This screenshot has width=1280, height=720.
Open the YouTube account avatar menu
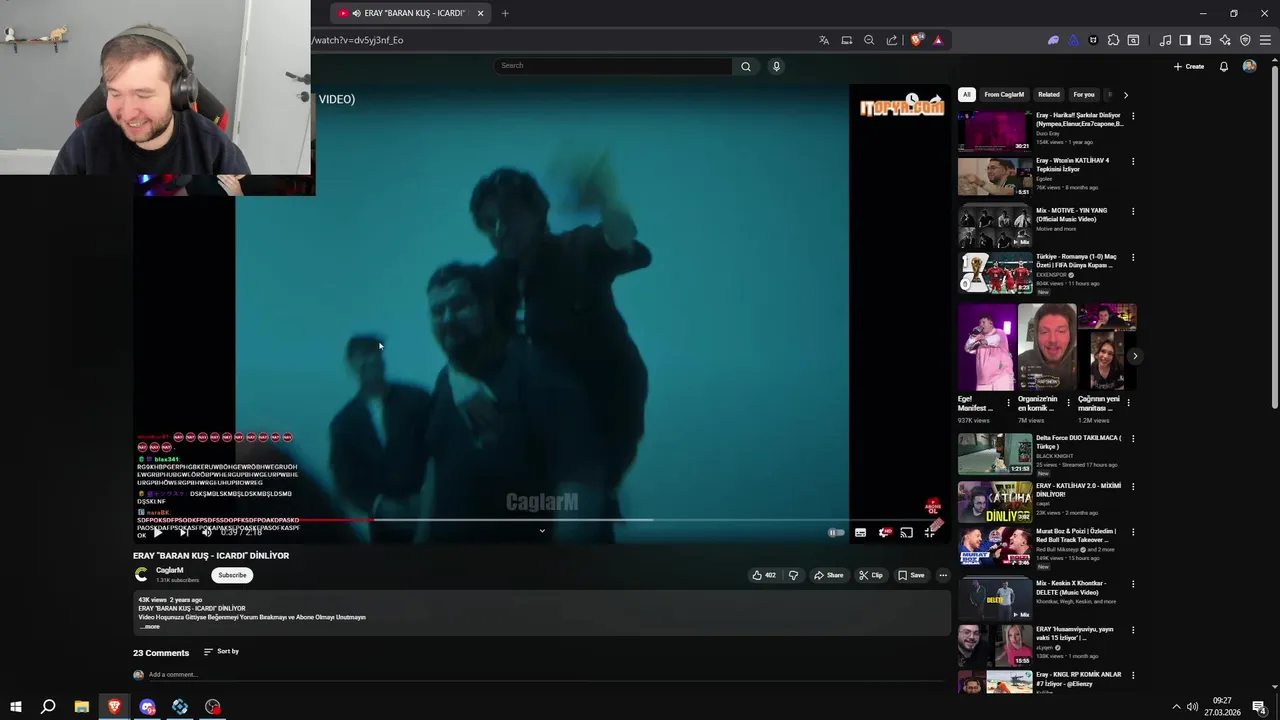pos(1249,66)
